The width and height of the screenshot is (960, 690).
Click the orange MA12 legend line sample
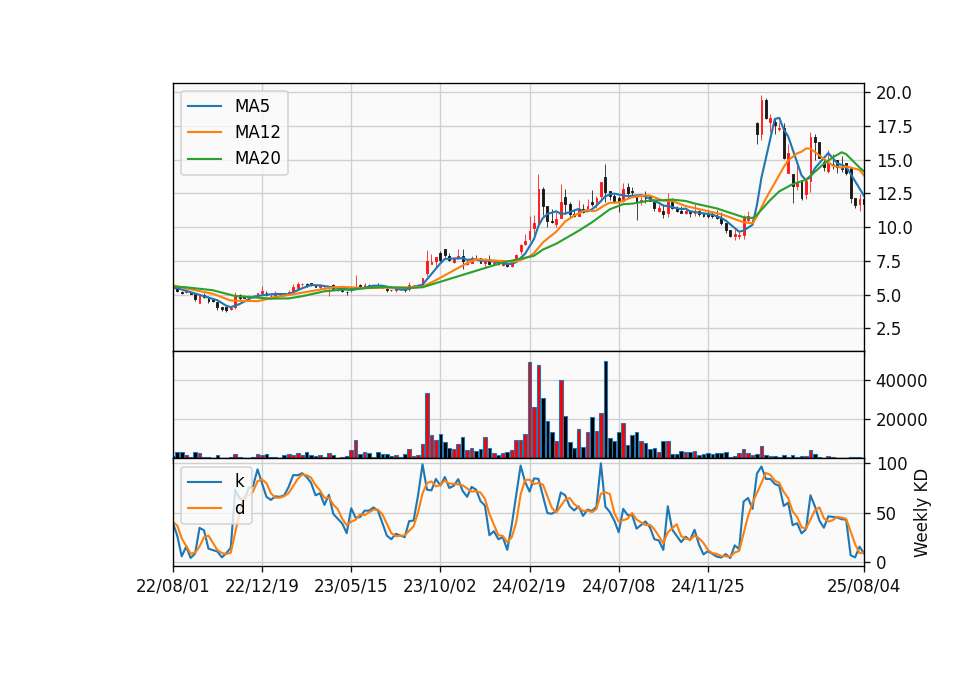tap(204, 132)
